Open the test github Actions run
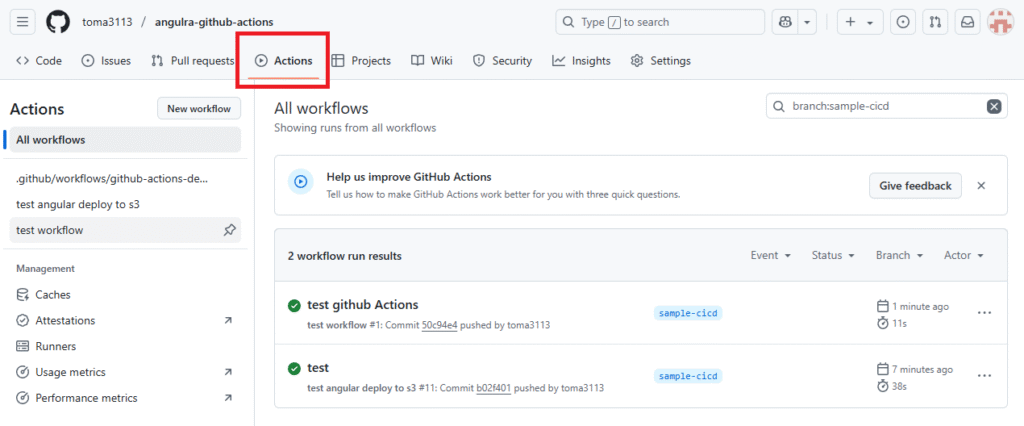 pyautogui.click(x=362, y=304)
